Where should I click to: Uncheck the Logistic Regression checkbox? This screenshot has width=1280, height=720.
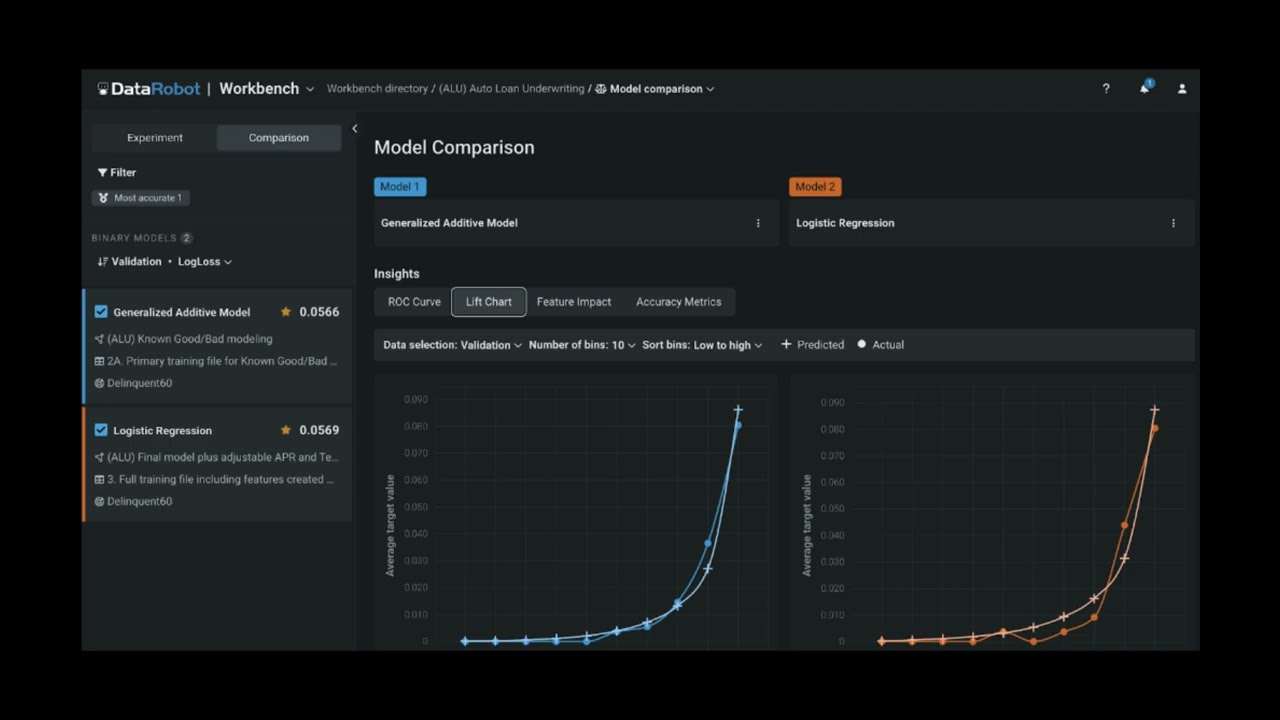tap(101, 430)
